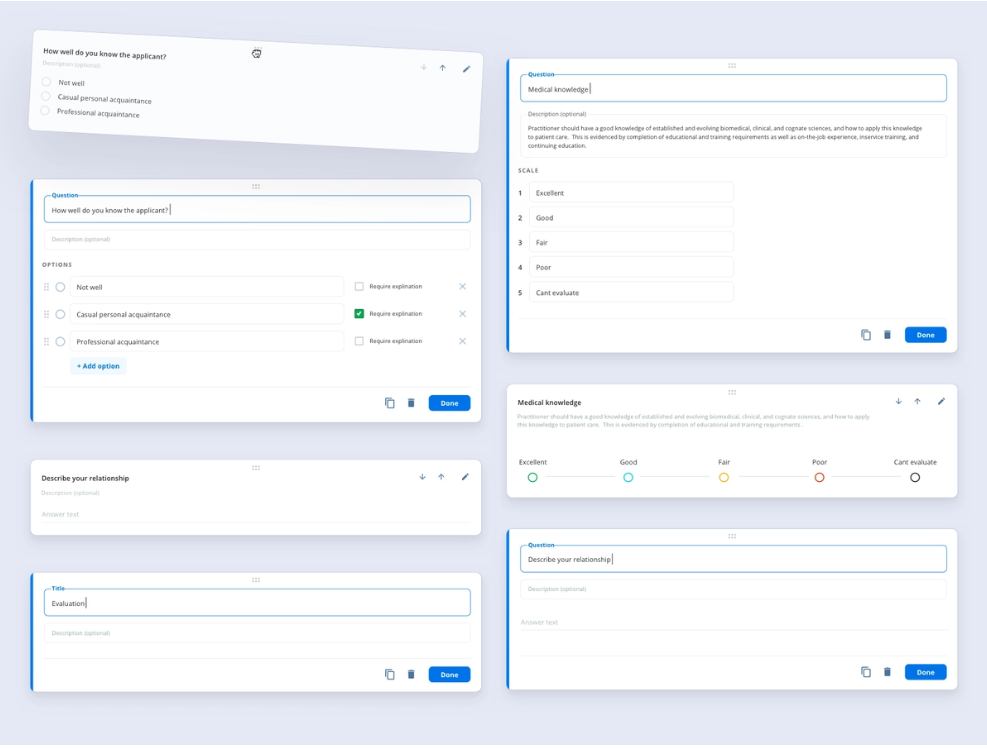Delete the Medical knowledge editor card
Image resolution: width=987 pixels, height=749 pixels.
tap(888, 335)
